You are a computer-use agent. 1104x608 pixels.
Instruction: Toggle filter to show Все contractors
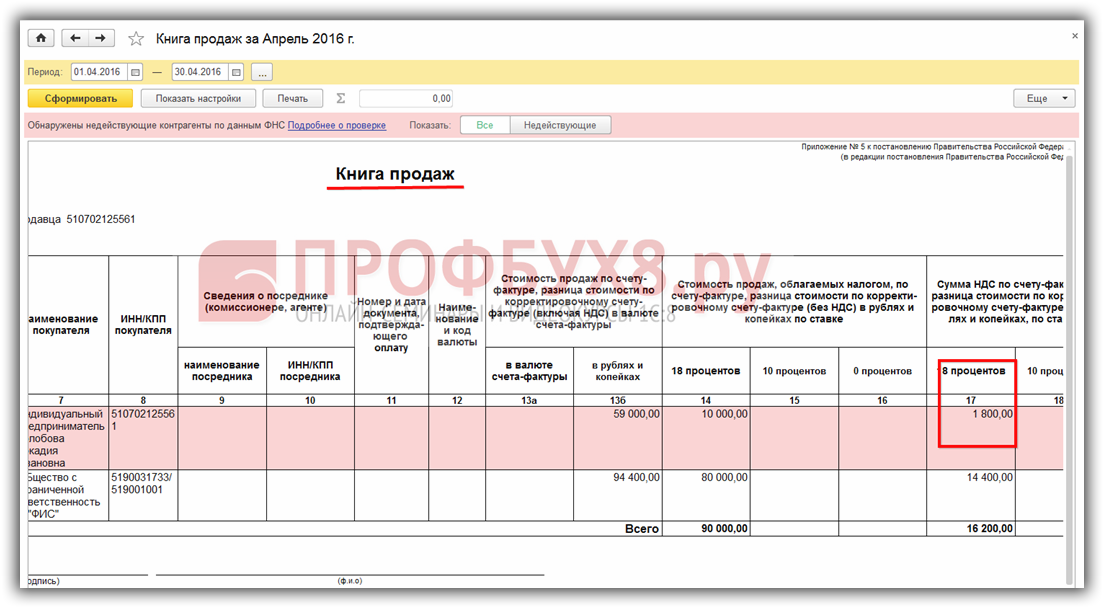tap(485, 125)
